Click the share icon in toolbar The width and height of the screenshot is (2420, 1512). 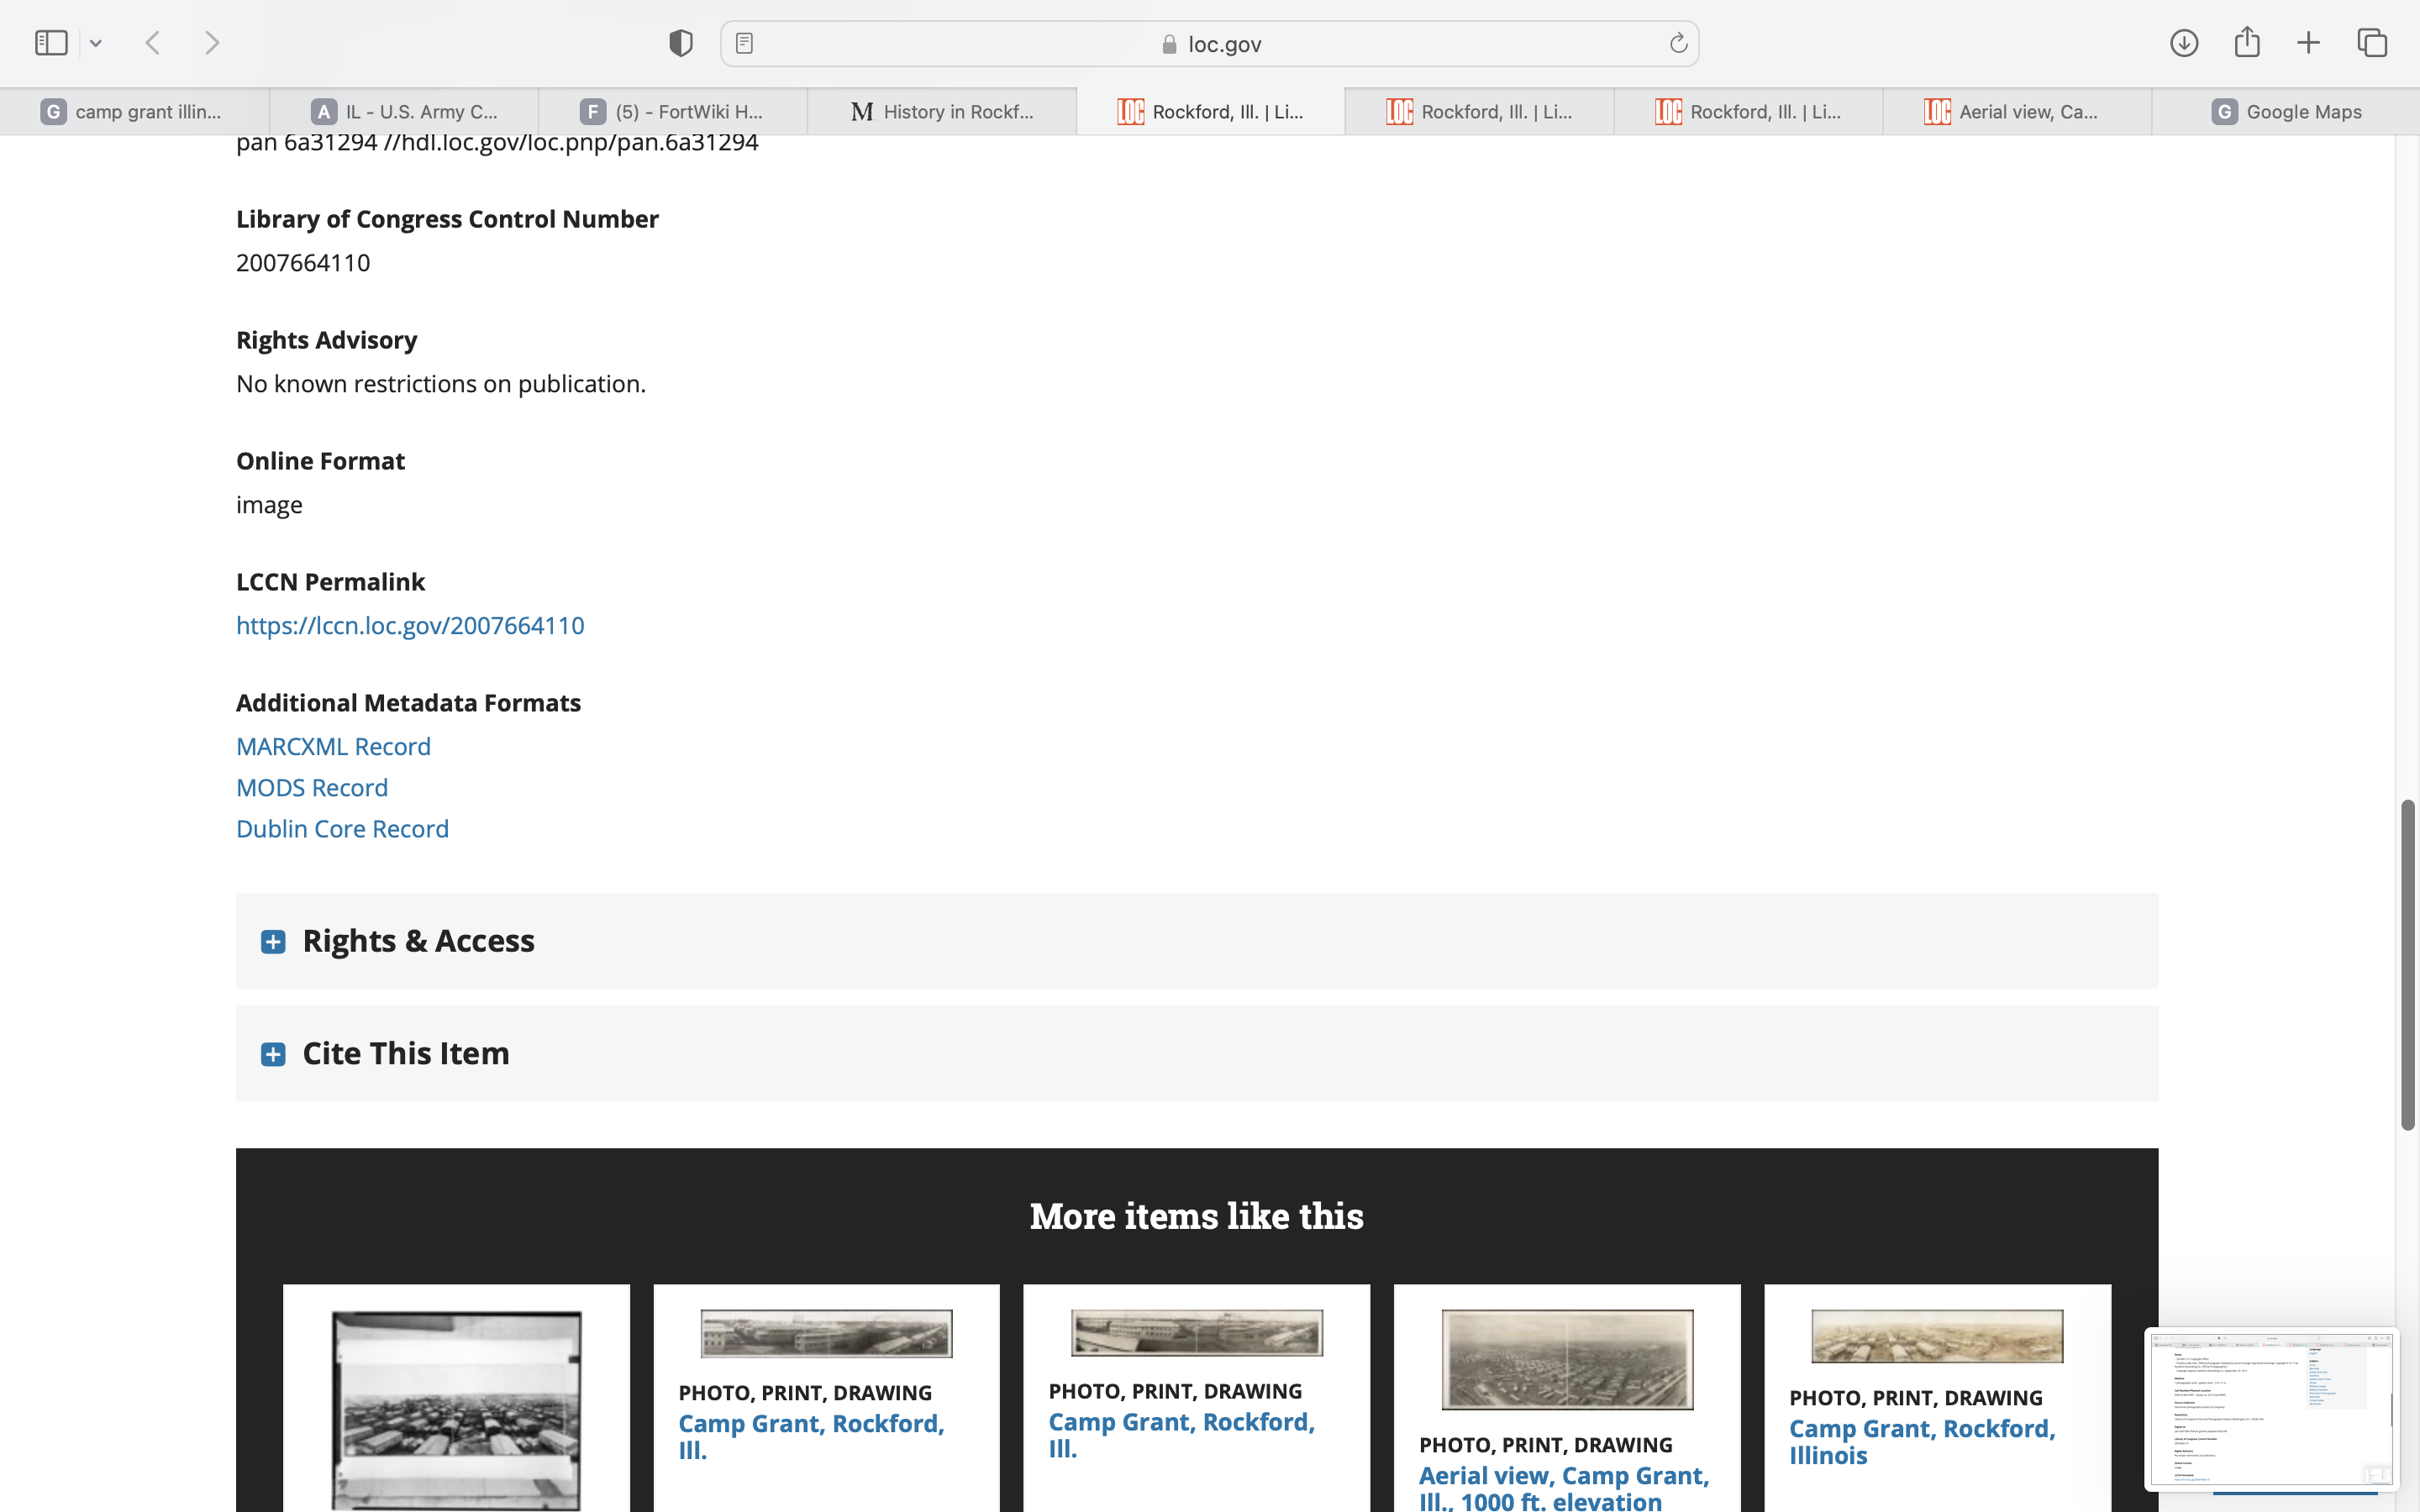[2246, 43]
